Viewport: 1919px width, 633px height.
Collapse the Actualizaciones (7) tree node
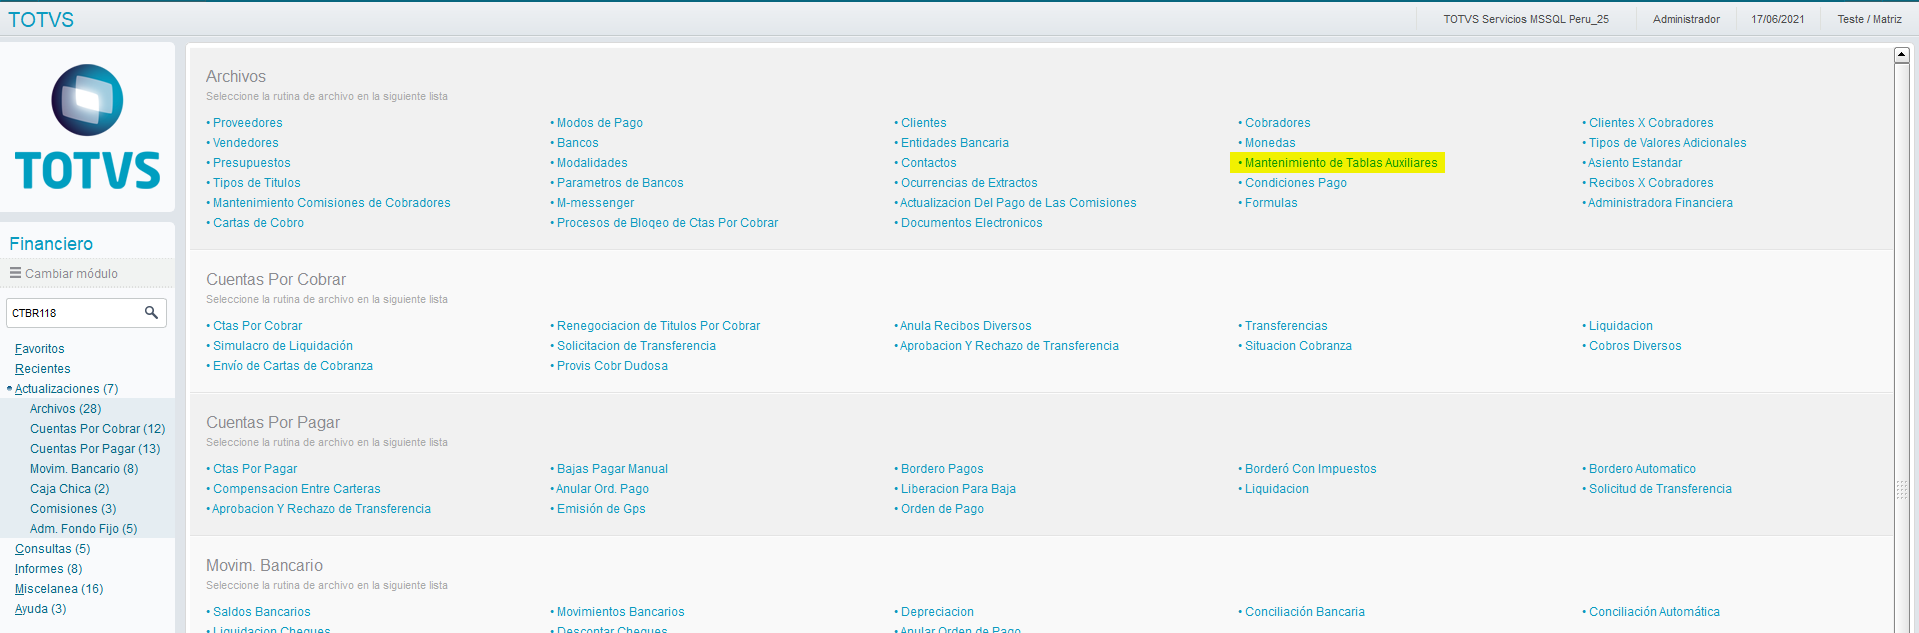66,389
